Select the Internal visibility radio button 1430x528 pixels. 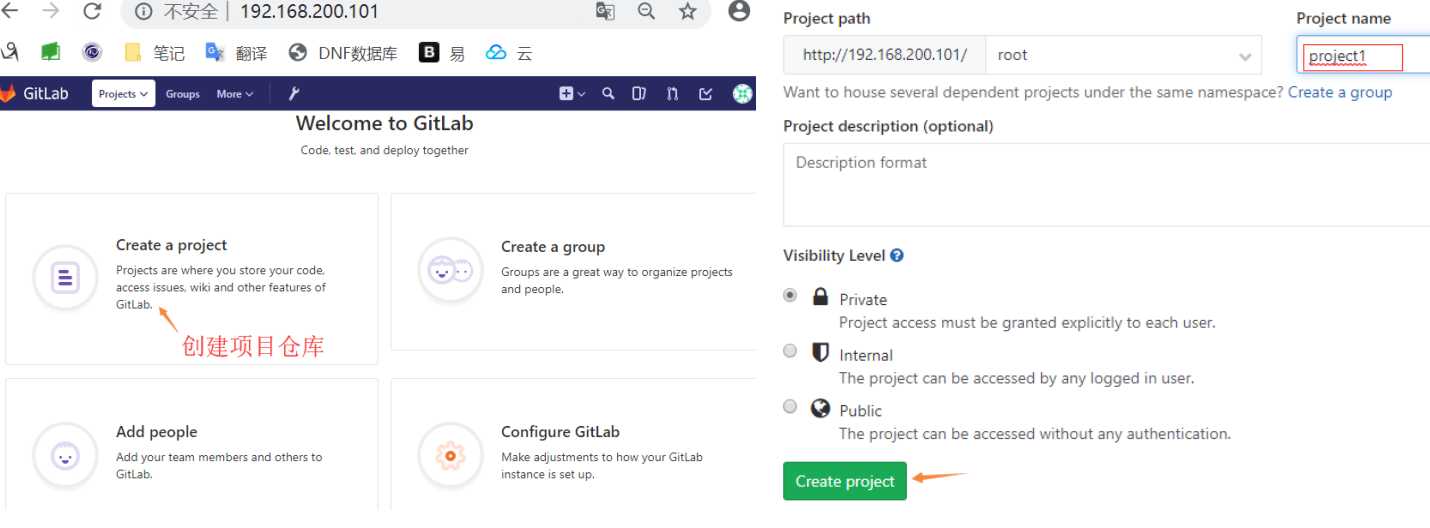(x=790, y=351)
